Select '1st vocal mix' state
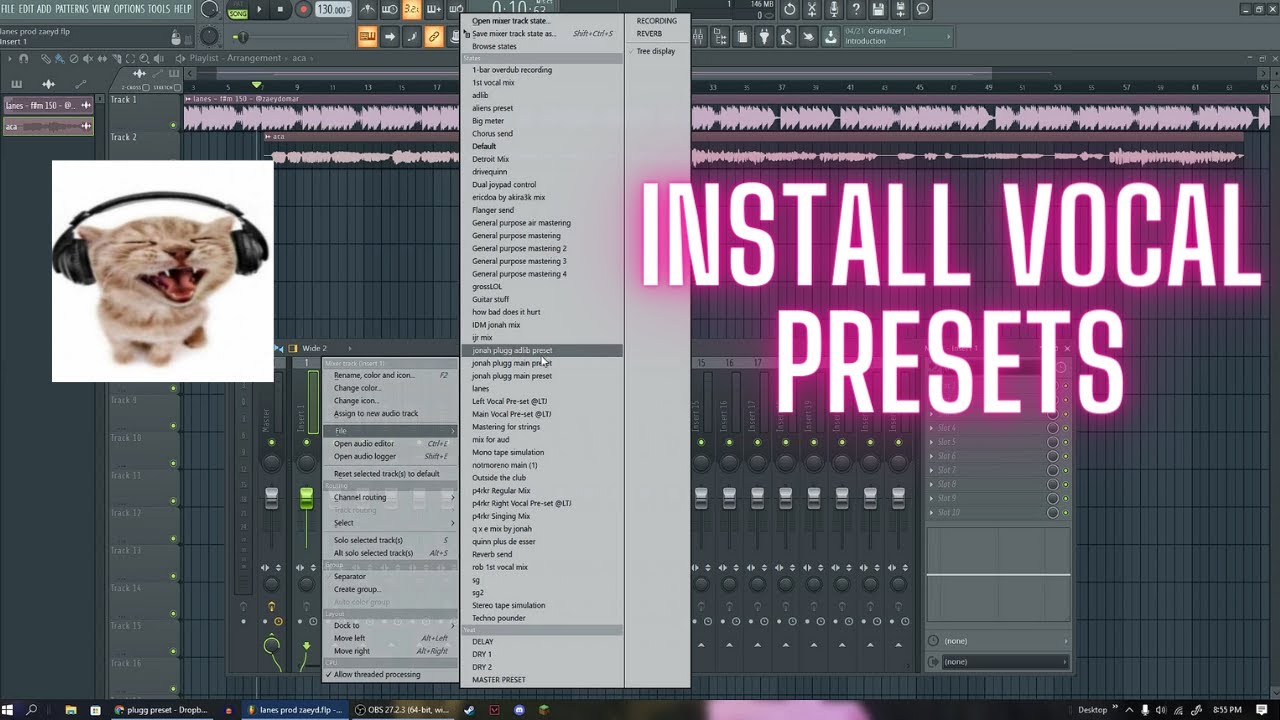 point(541,83)
